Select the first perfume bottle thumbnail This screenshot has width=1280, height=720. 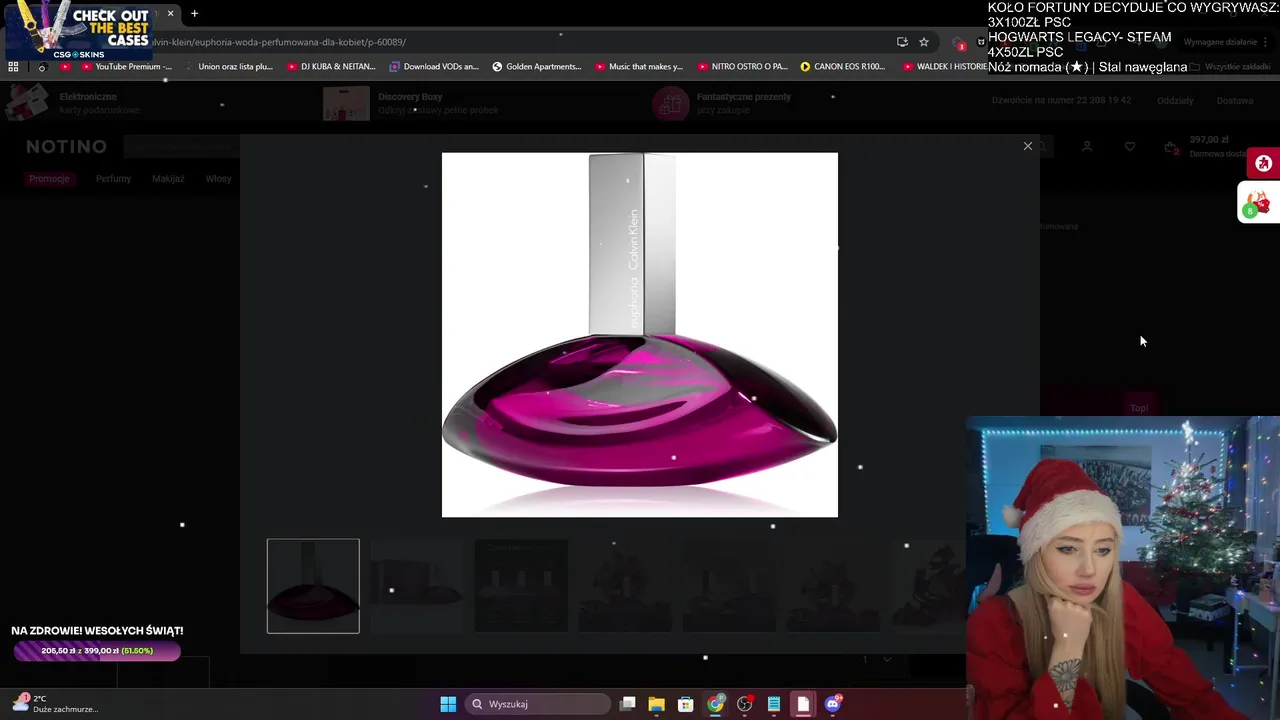point(313,586)
